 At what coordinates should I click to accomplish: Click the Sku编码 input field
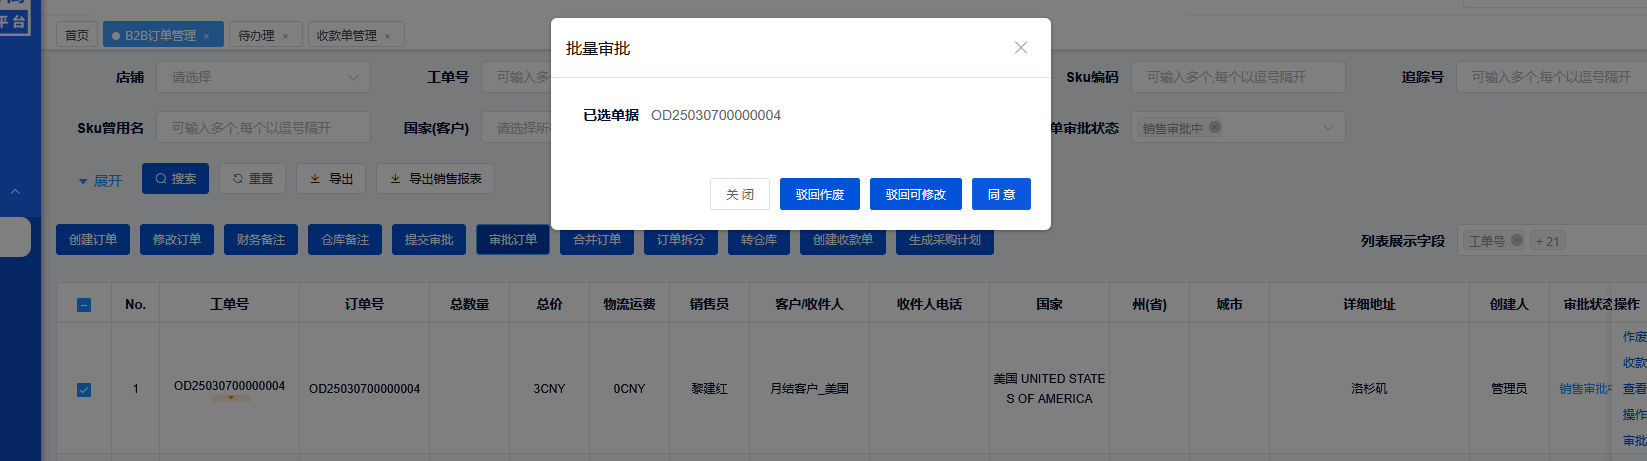pos(1237,77)
